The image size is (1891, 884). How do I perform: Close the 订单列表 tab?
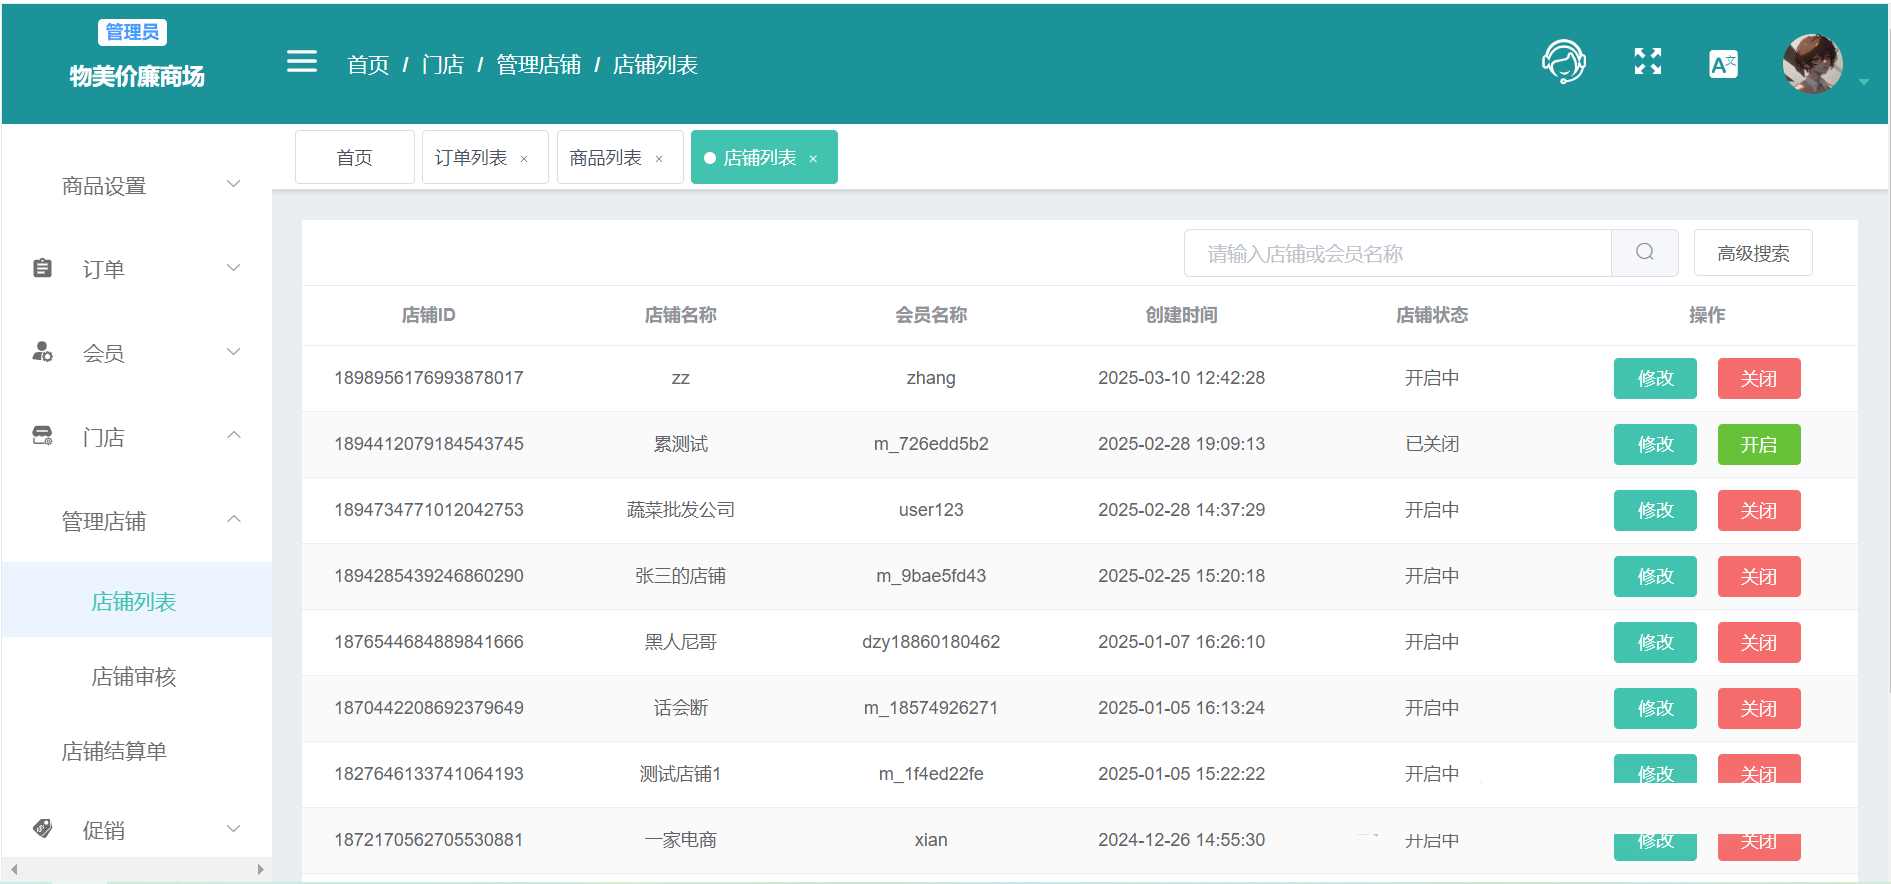tap(524, 159)
